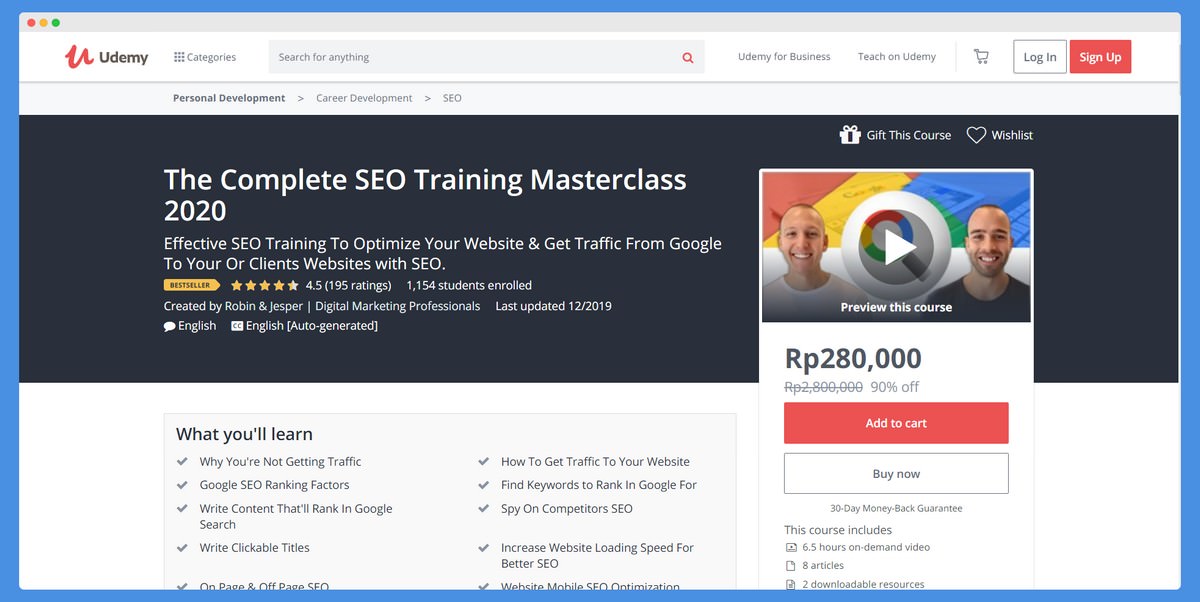Click the downloadable resources icon
The width and height of the screenshot is (1200, 602).
tap(791, 584)
